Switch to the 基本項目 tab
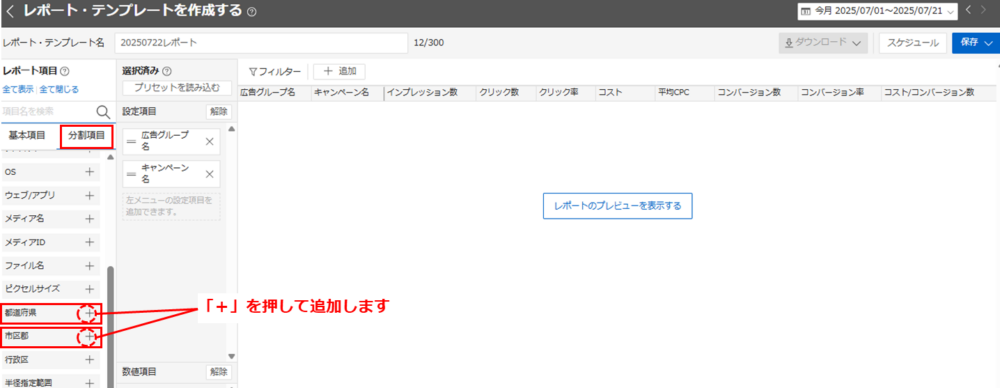The image size is (1000, 388). 27,136
